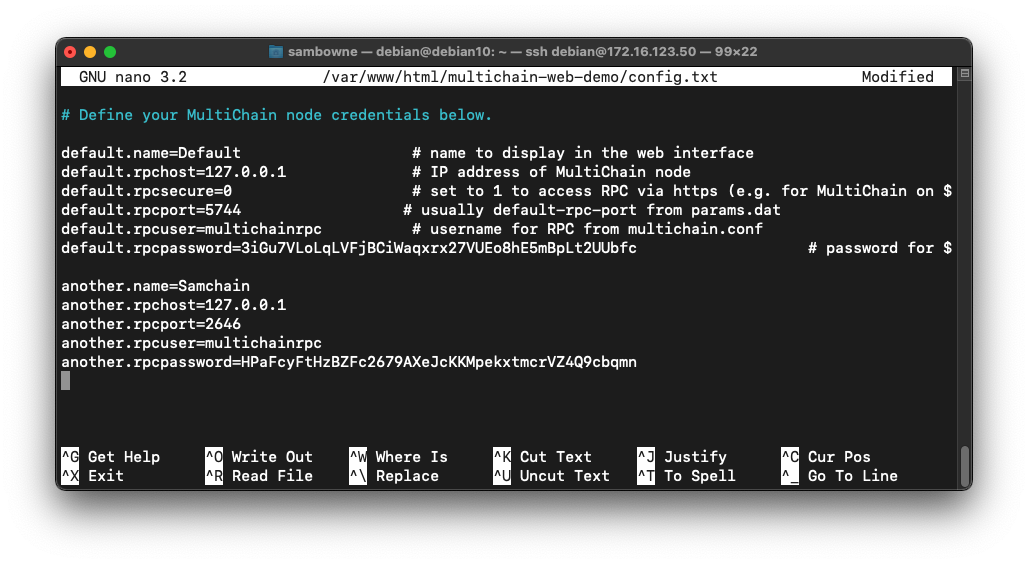Click the green fullscreen window button
Viewport: 1028px width, 564px height.
click(109, 52)
